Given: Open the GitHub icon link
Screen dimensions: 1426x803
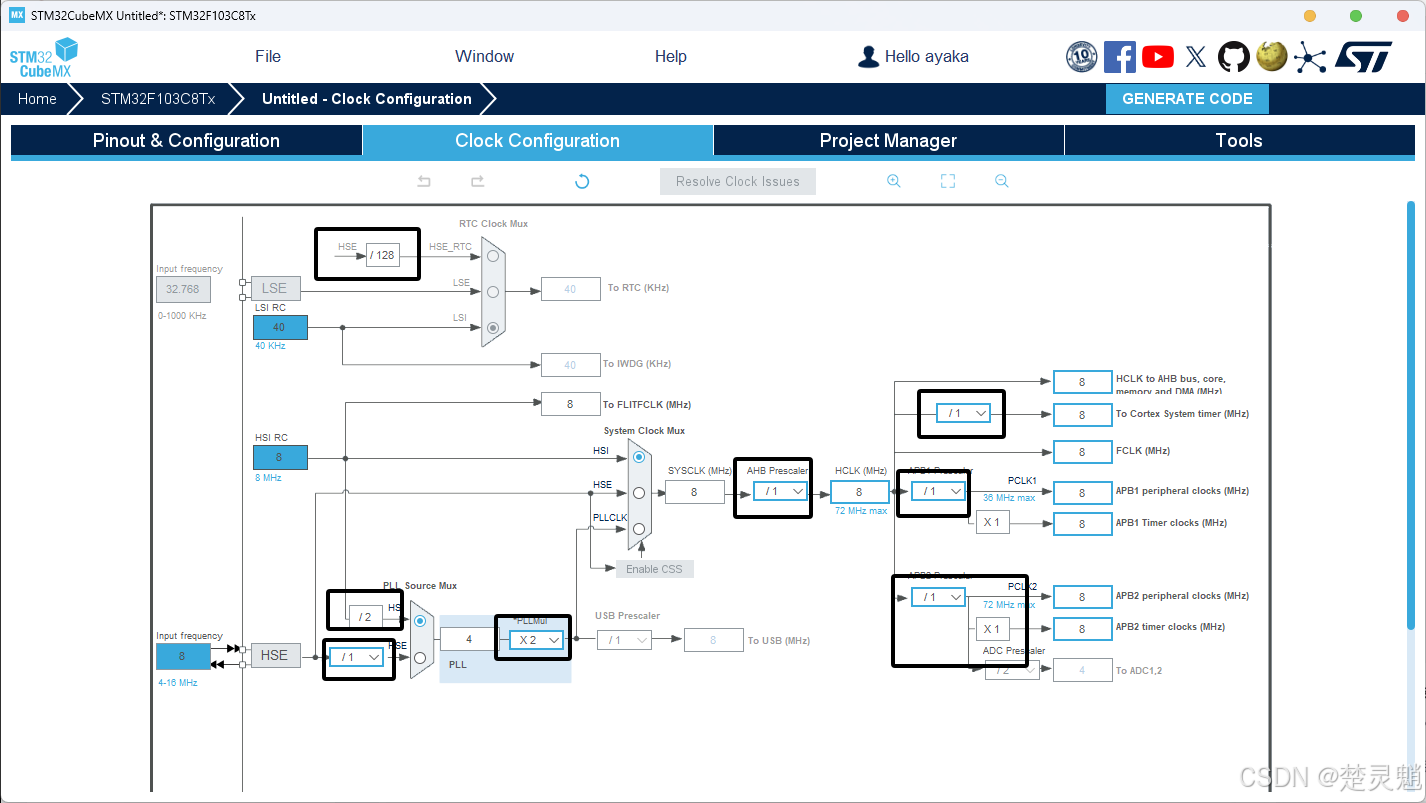Looking at the screenshot, I should (x=1233, y=57).
